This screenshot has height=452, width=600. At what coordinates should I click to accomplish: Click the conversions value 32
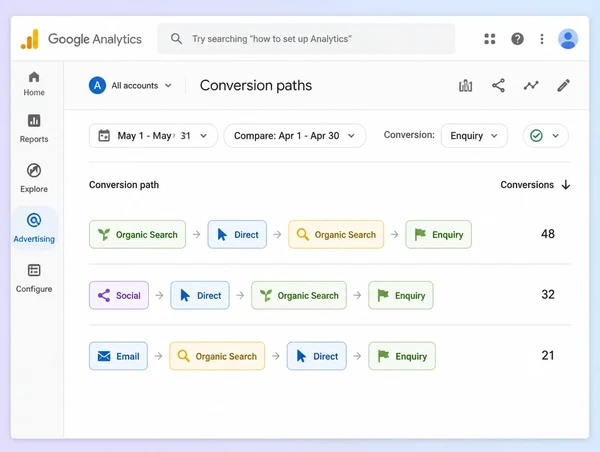[x=548, y=294]
